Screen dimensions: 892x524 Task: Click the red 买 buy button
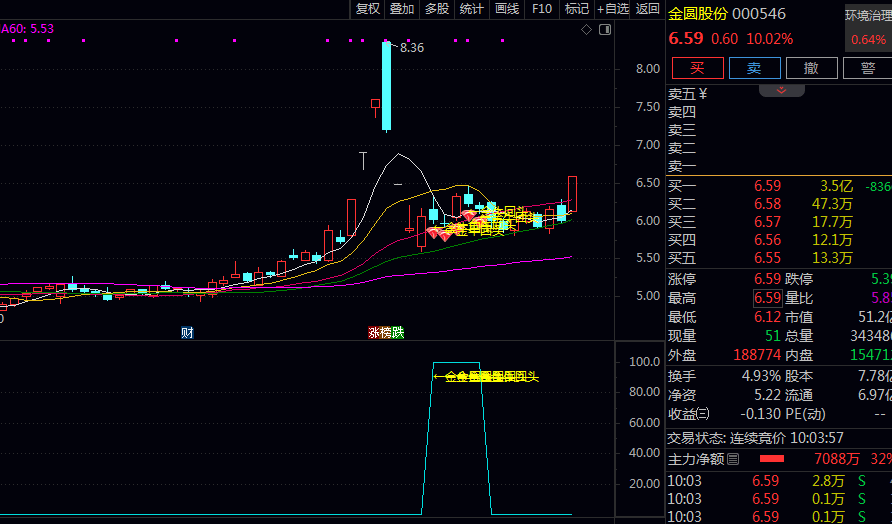tap(697, 68)
